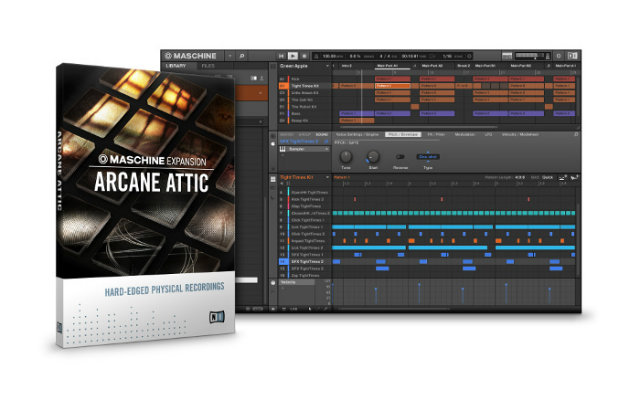Open Voice Settings / Engine page
The image size is (640, 400).
point(358,134)
